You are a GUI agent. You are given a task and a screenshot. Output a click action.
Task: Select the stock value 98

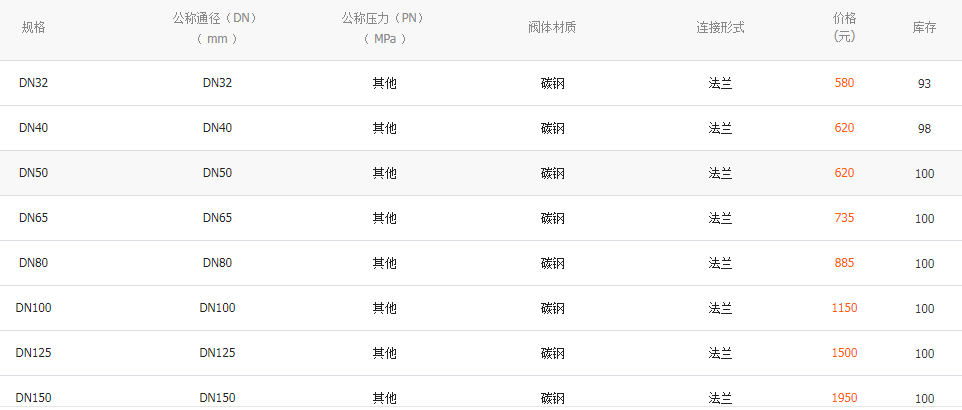pos(924,129)
